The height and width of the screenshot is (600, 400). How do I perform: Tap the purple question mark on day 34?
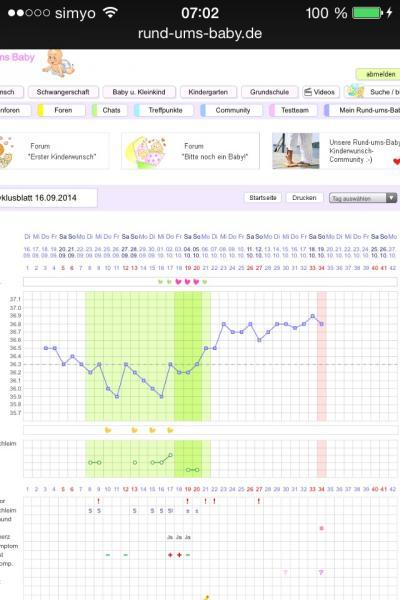tap(321, 572)
